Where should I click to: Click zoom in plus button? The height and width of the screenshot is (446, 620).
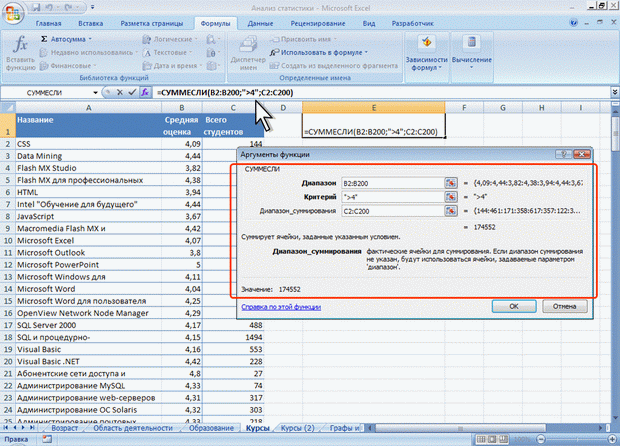tap(613, 439)
